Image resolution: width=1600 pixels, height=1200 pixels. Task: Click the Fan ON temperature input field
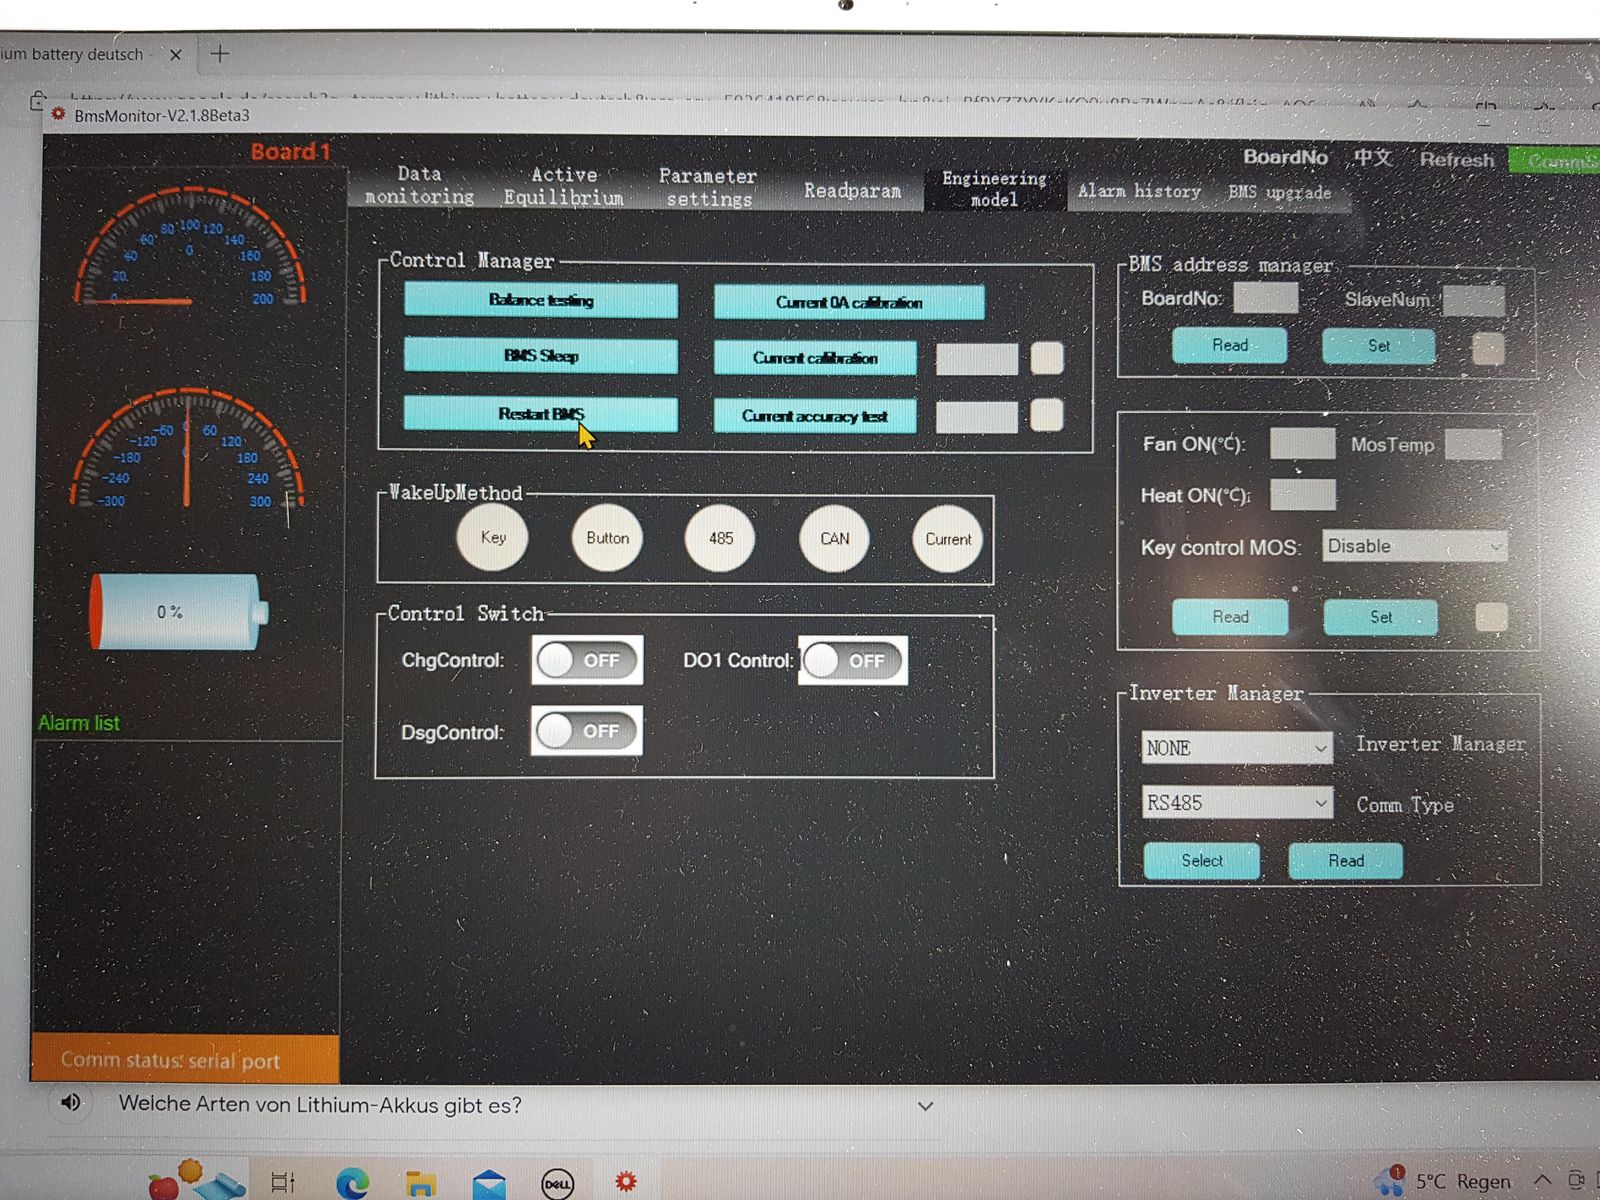click(1302, 444)
